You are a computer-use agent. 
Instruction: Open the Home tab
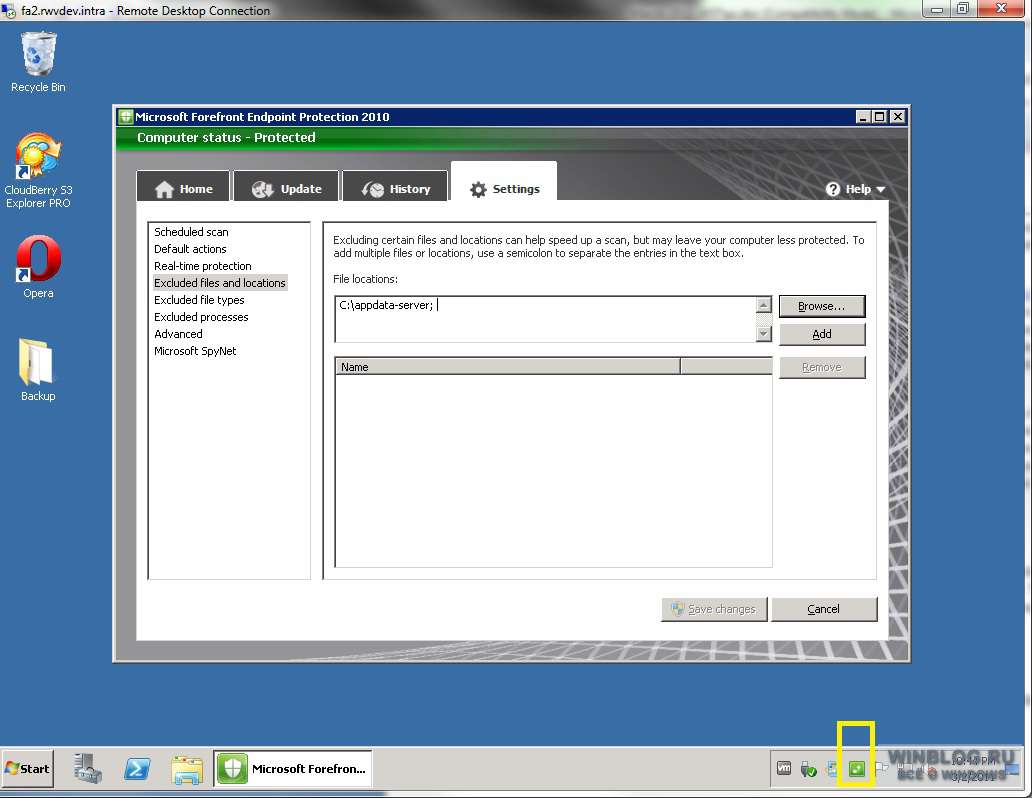tap(183, 186)
